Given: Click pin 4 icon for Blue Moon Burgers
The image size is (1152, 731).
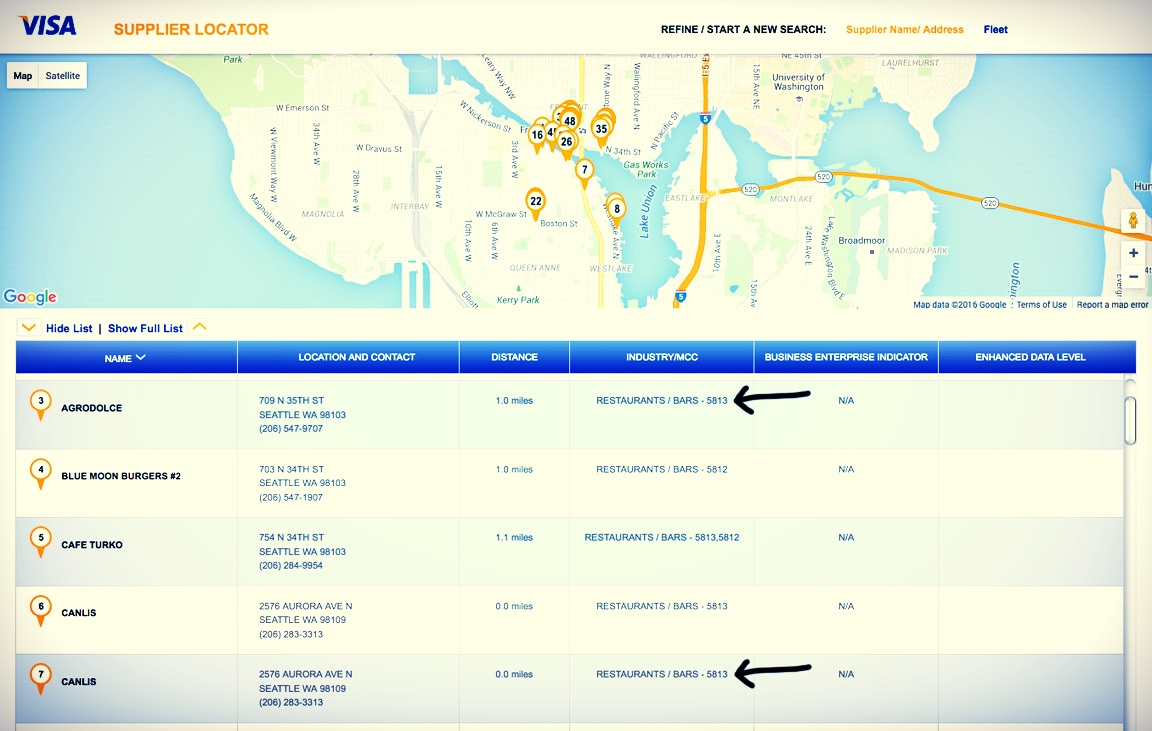Looking at the screenshot, I should point(41,473).
